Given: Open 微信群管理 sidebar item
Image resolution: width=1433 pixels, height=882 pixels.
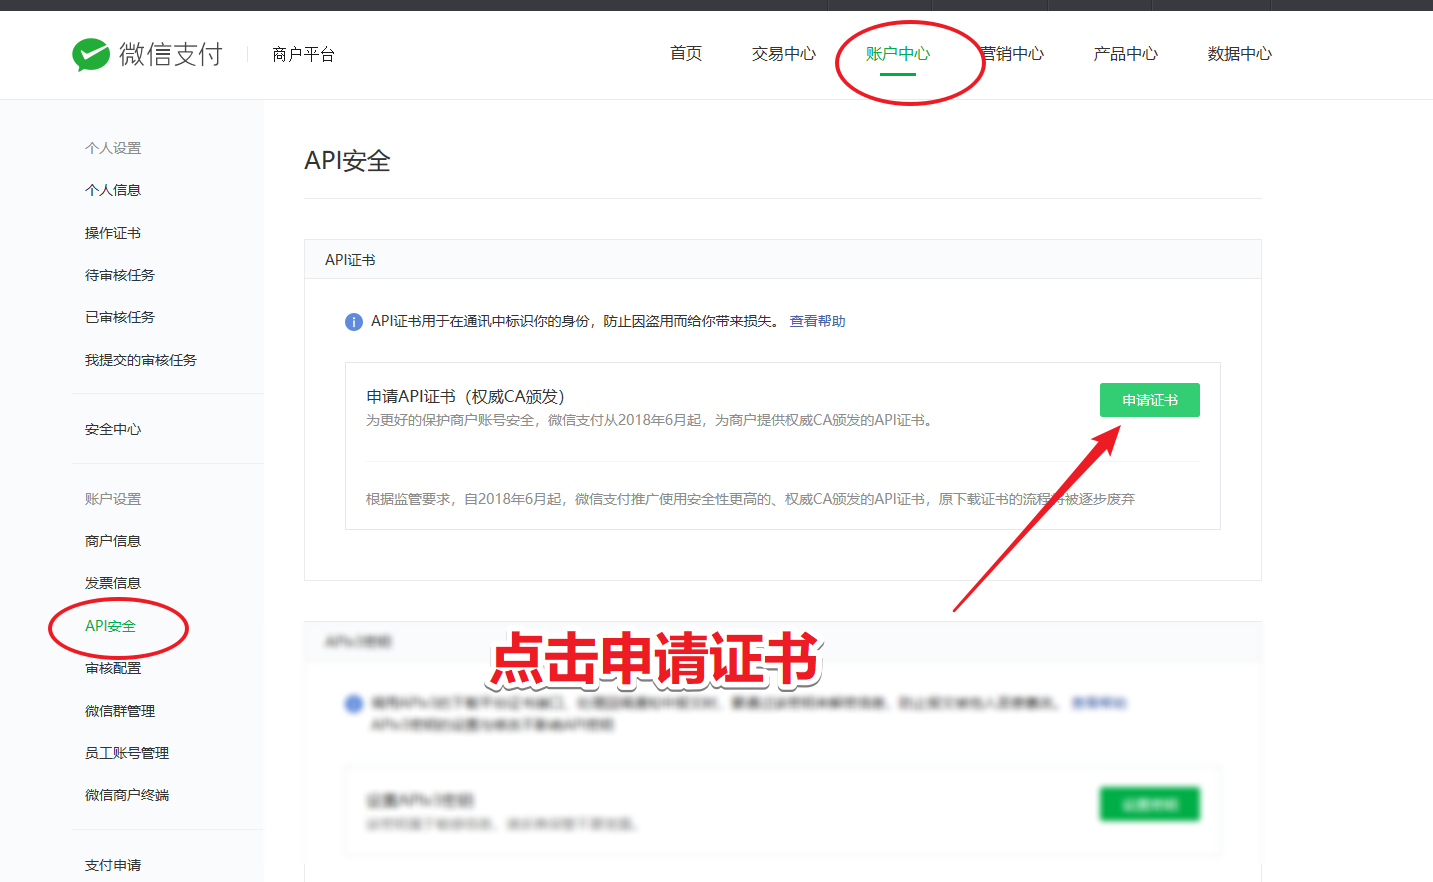Looking at the screenshot, I should tap(120, 711).
